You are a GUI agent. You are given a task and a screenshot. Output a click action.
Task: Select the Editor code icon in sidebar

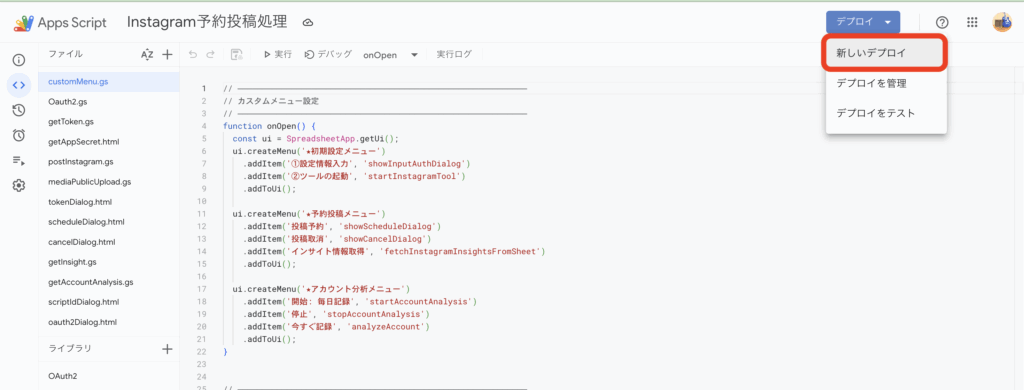click(19, 85)
